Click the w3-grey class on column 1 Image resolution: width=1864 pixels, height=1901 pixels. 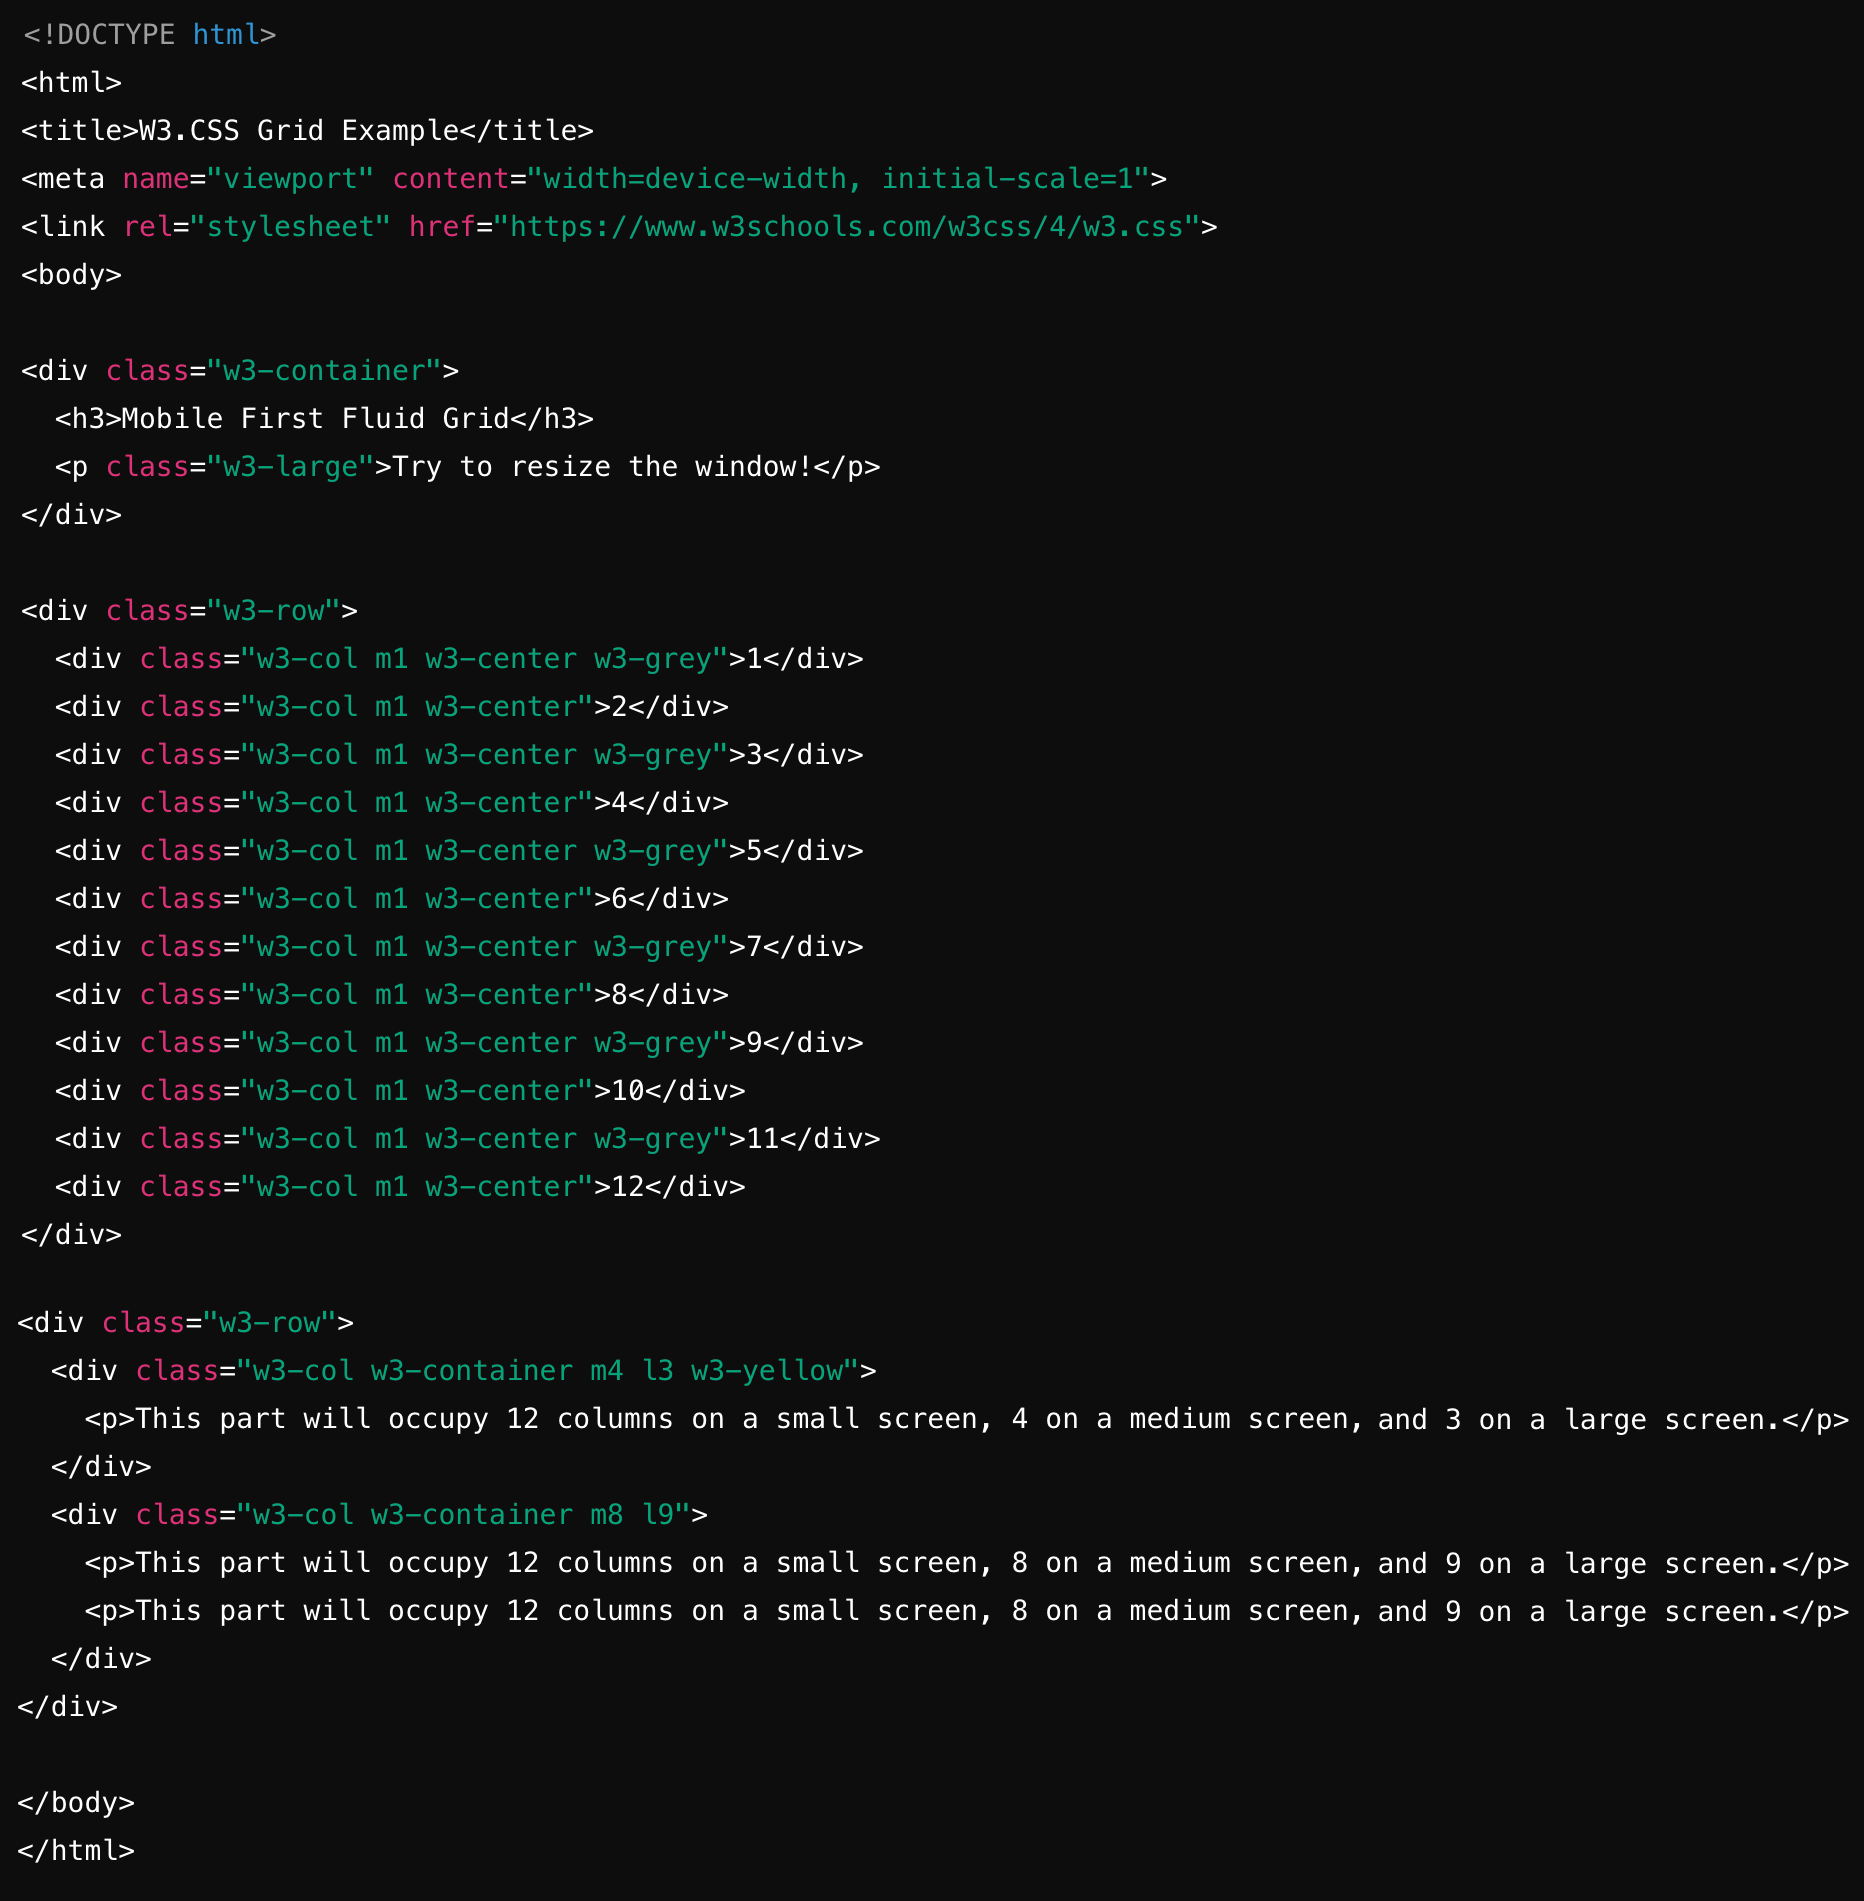[x=654, y=658]
